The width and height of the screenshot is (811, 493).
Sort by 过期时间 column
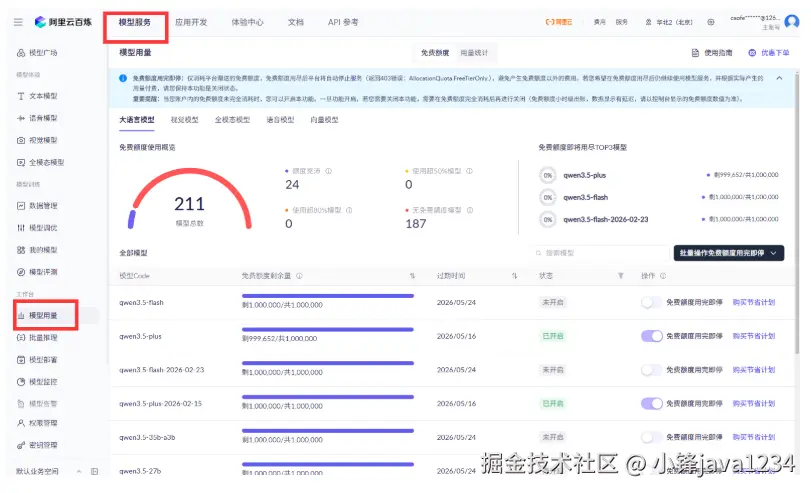coord(514,276)
